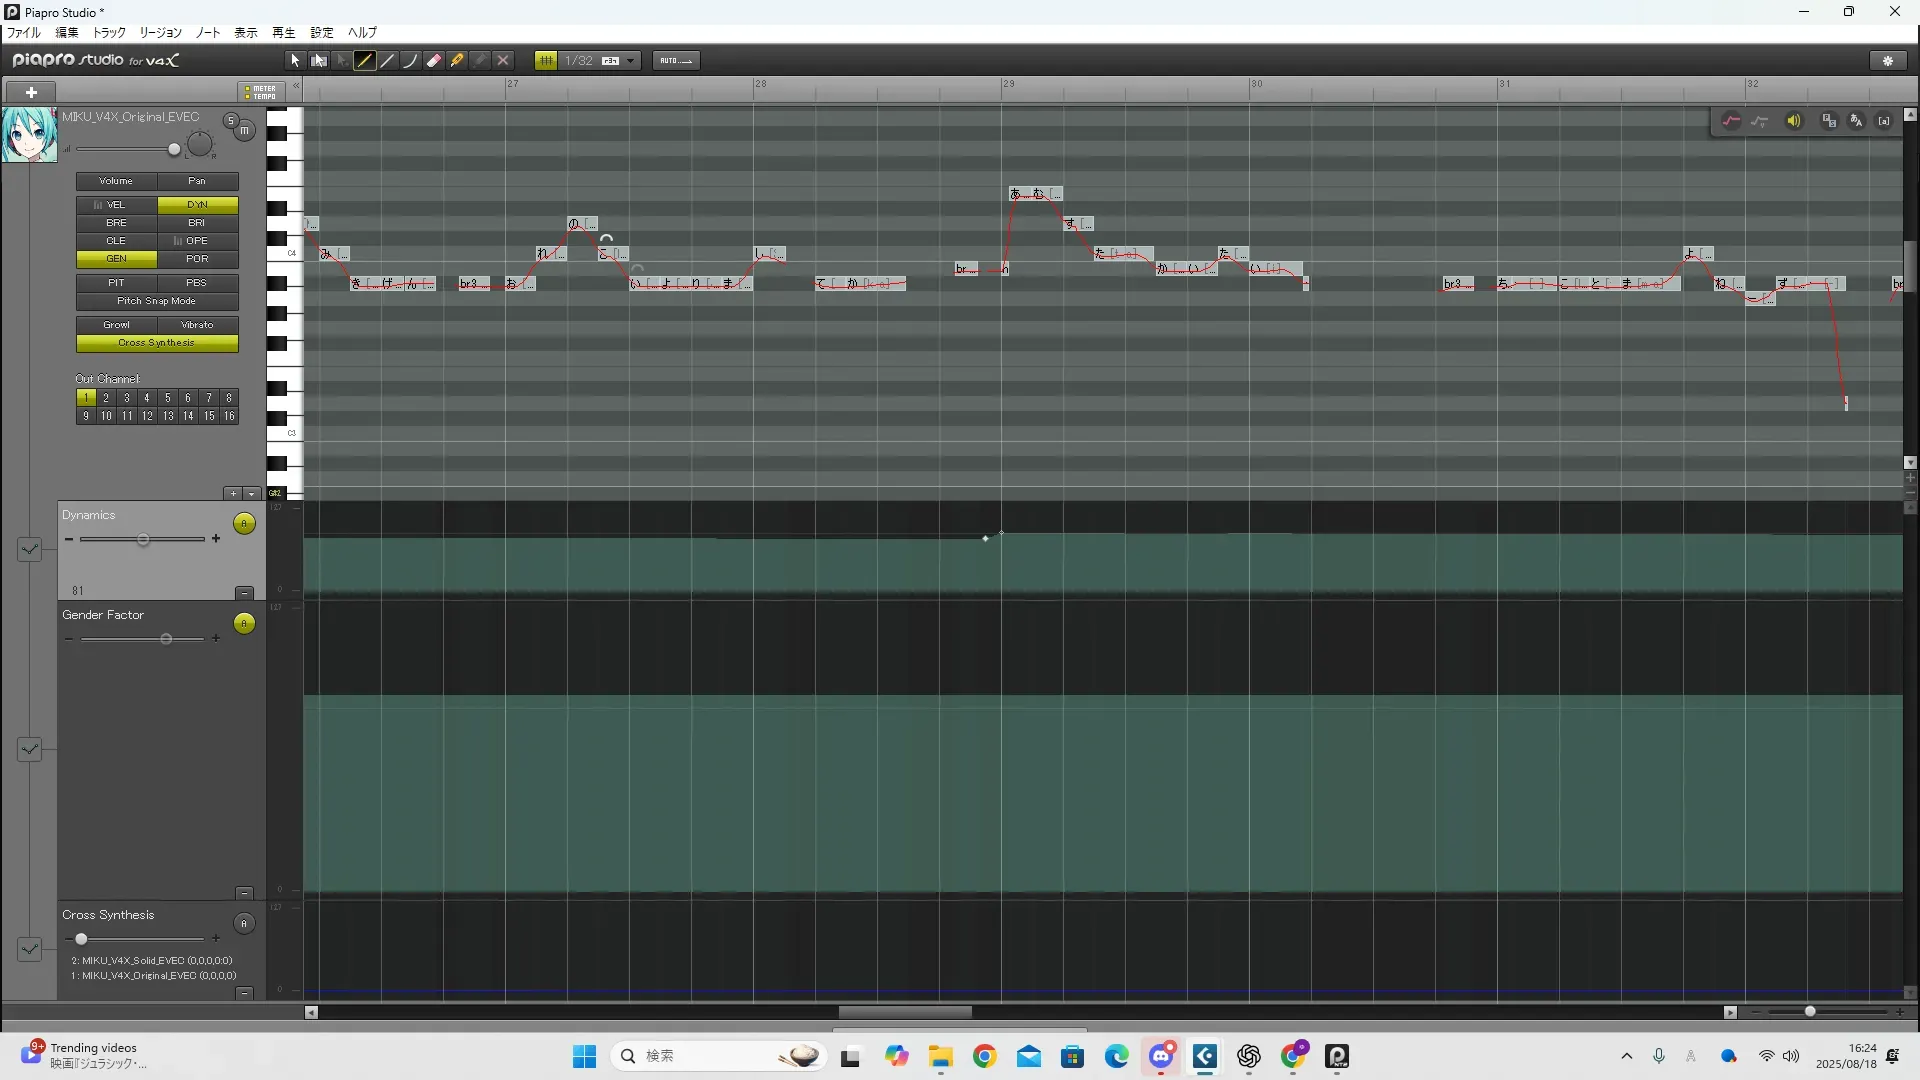This screenshot has width=1920, height=1080.
Task: Toggle the DYN parameter button
Action: coord(197,205)
